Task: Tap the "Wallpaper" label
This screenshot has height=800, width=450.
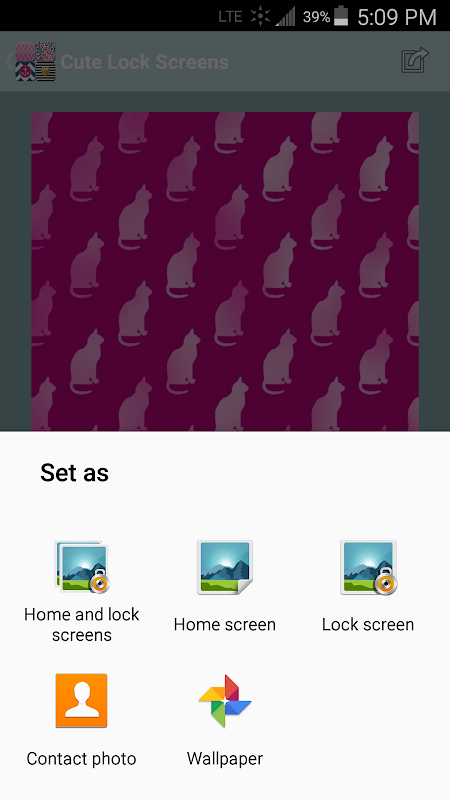Action: tap(225, 759)
